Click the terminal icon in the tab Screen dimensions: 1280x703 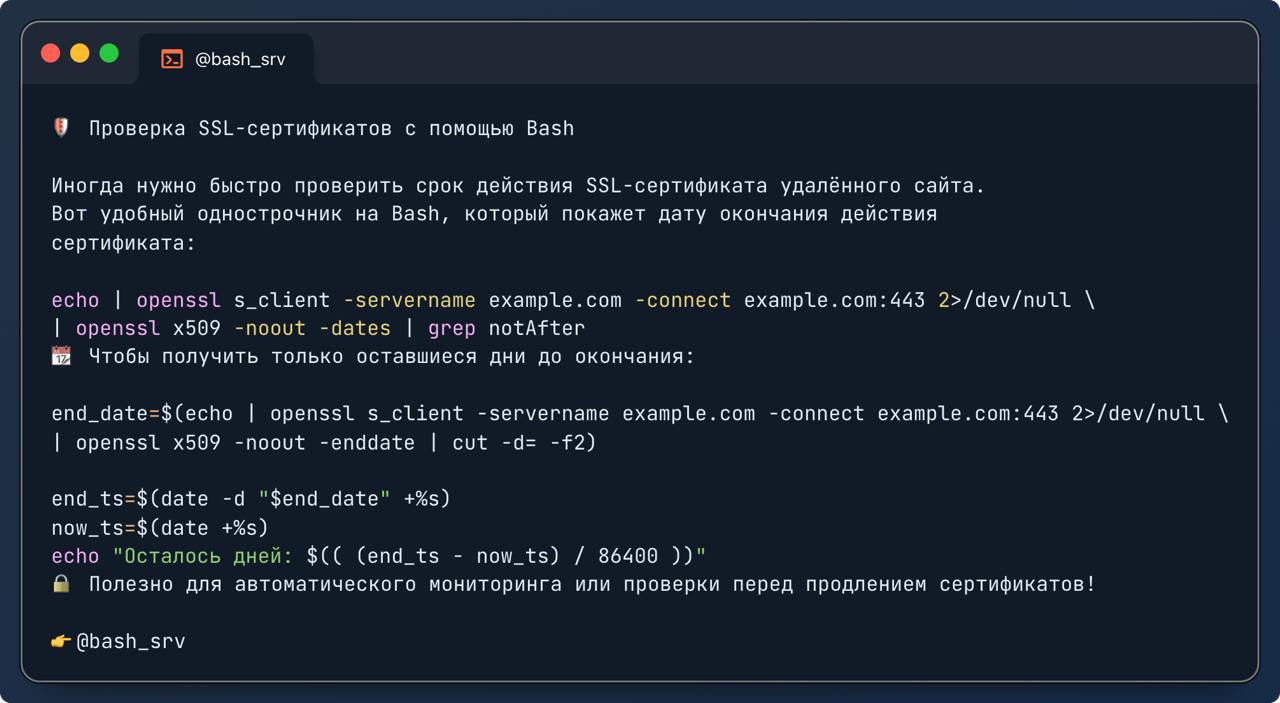(172, 59)
